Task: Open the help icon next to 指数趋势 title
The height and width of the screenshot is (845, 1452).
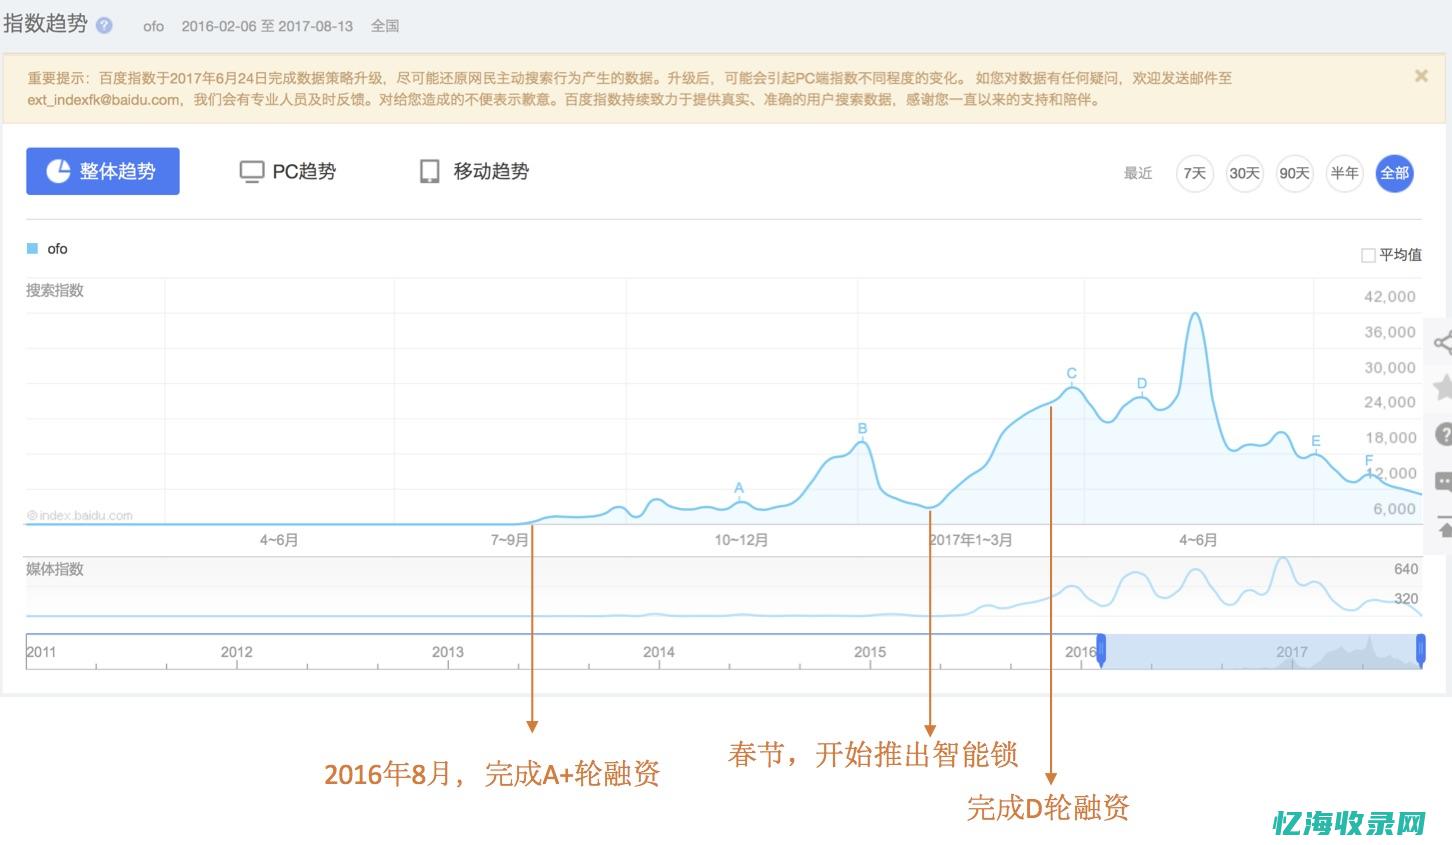Action: (103, 25)
